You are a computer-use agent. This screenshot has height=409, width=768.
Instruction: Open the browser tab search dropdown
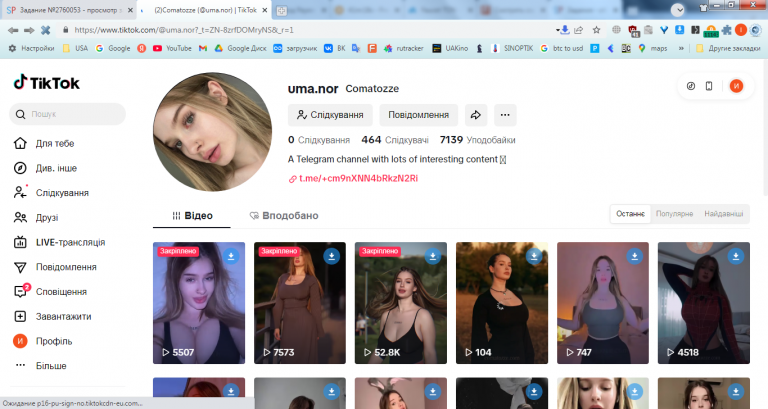tap(677, 9)
